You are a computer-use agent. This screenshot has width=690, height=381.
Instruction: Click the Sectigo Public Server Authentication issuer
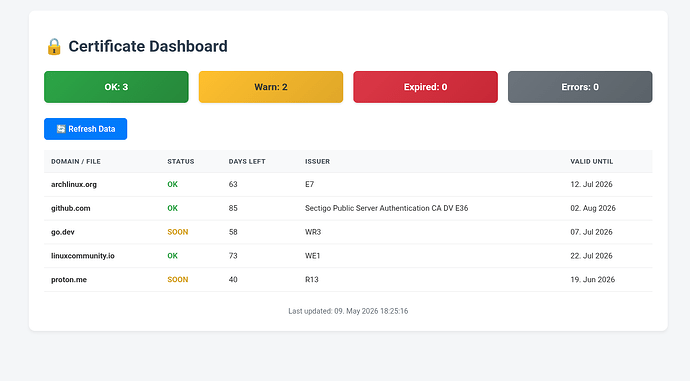(x=386, y=208)
